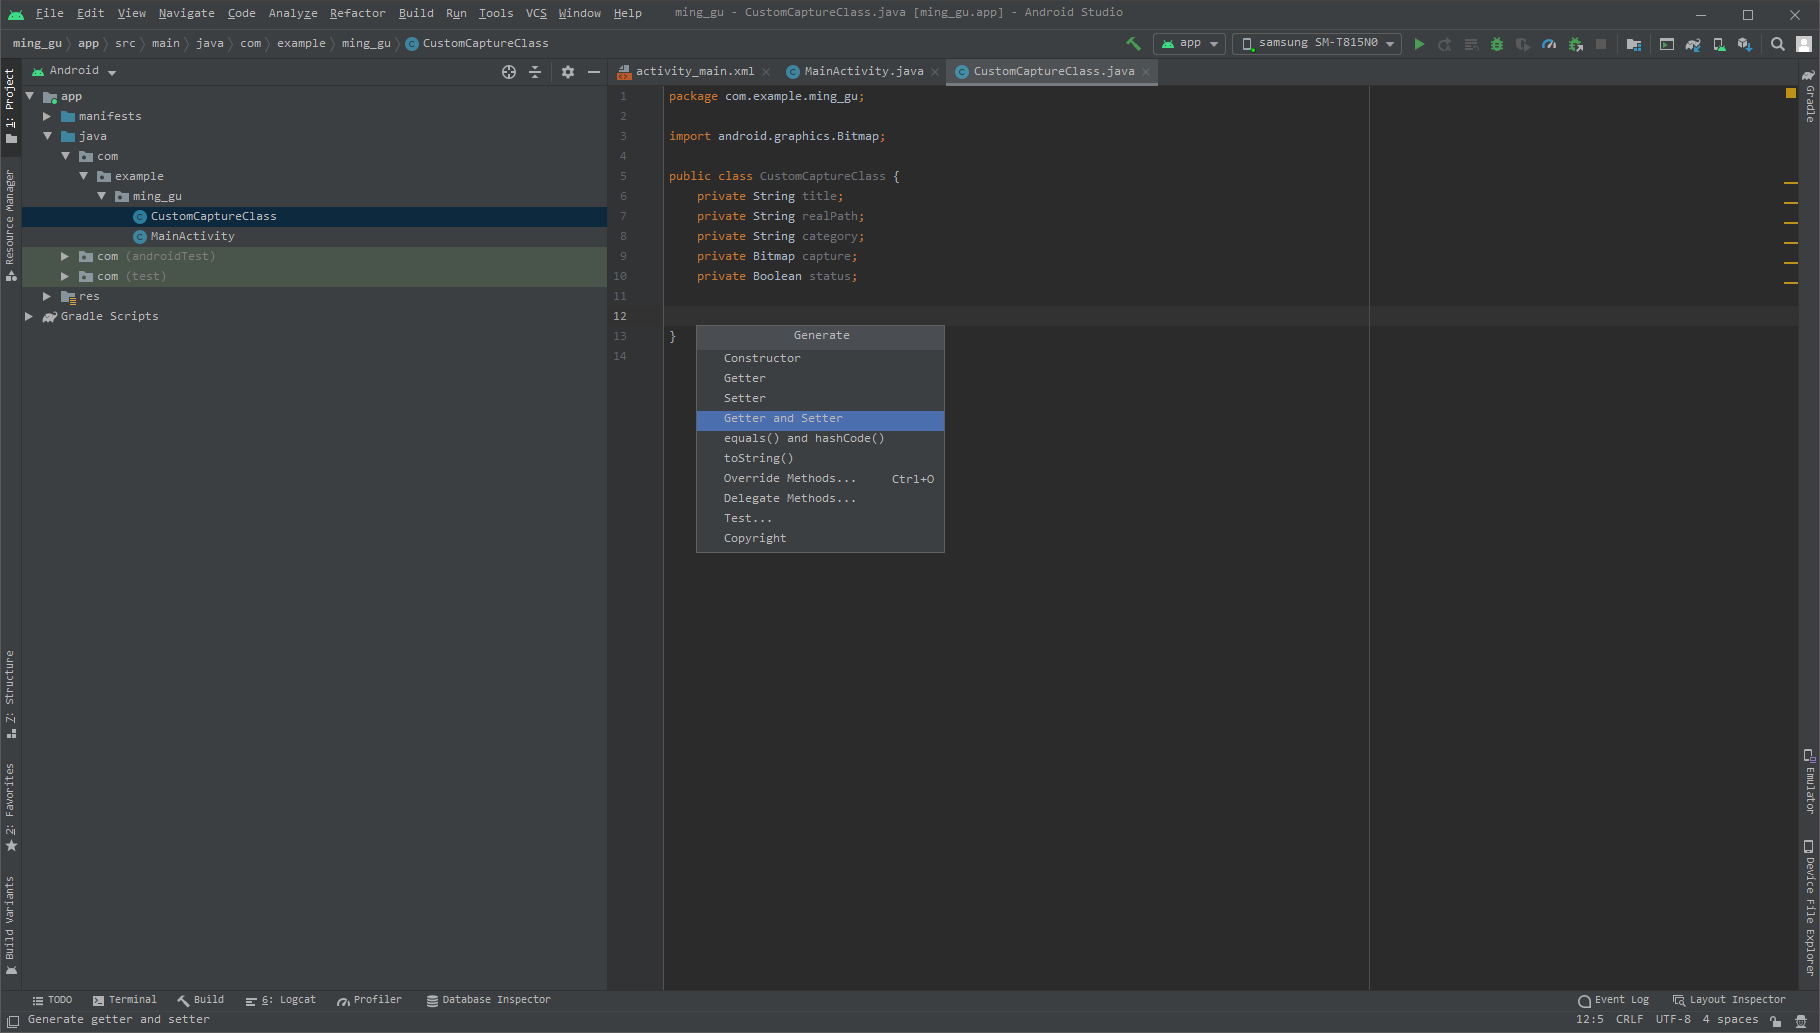The width and height of the screenshot is (1820, 1033).
Task: Open the AVD Manager icon
Action: (x=1719, y=44)
